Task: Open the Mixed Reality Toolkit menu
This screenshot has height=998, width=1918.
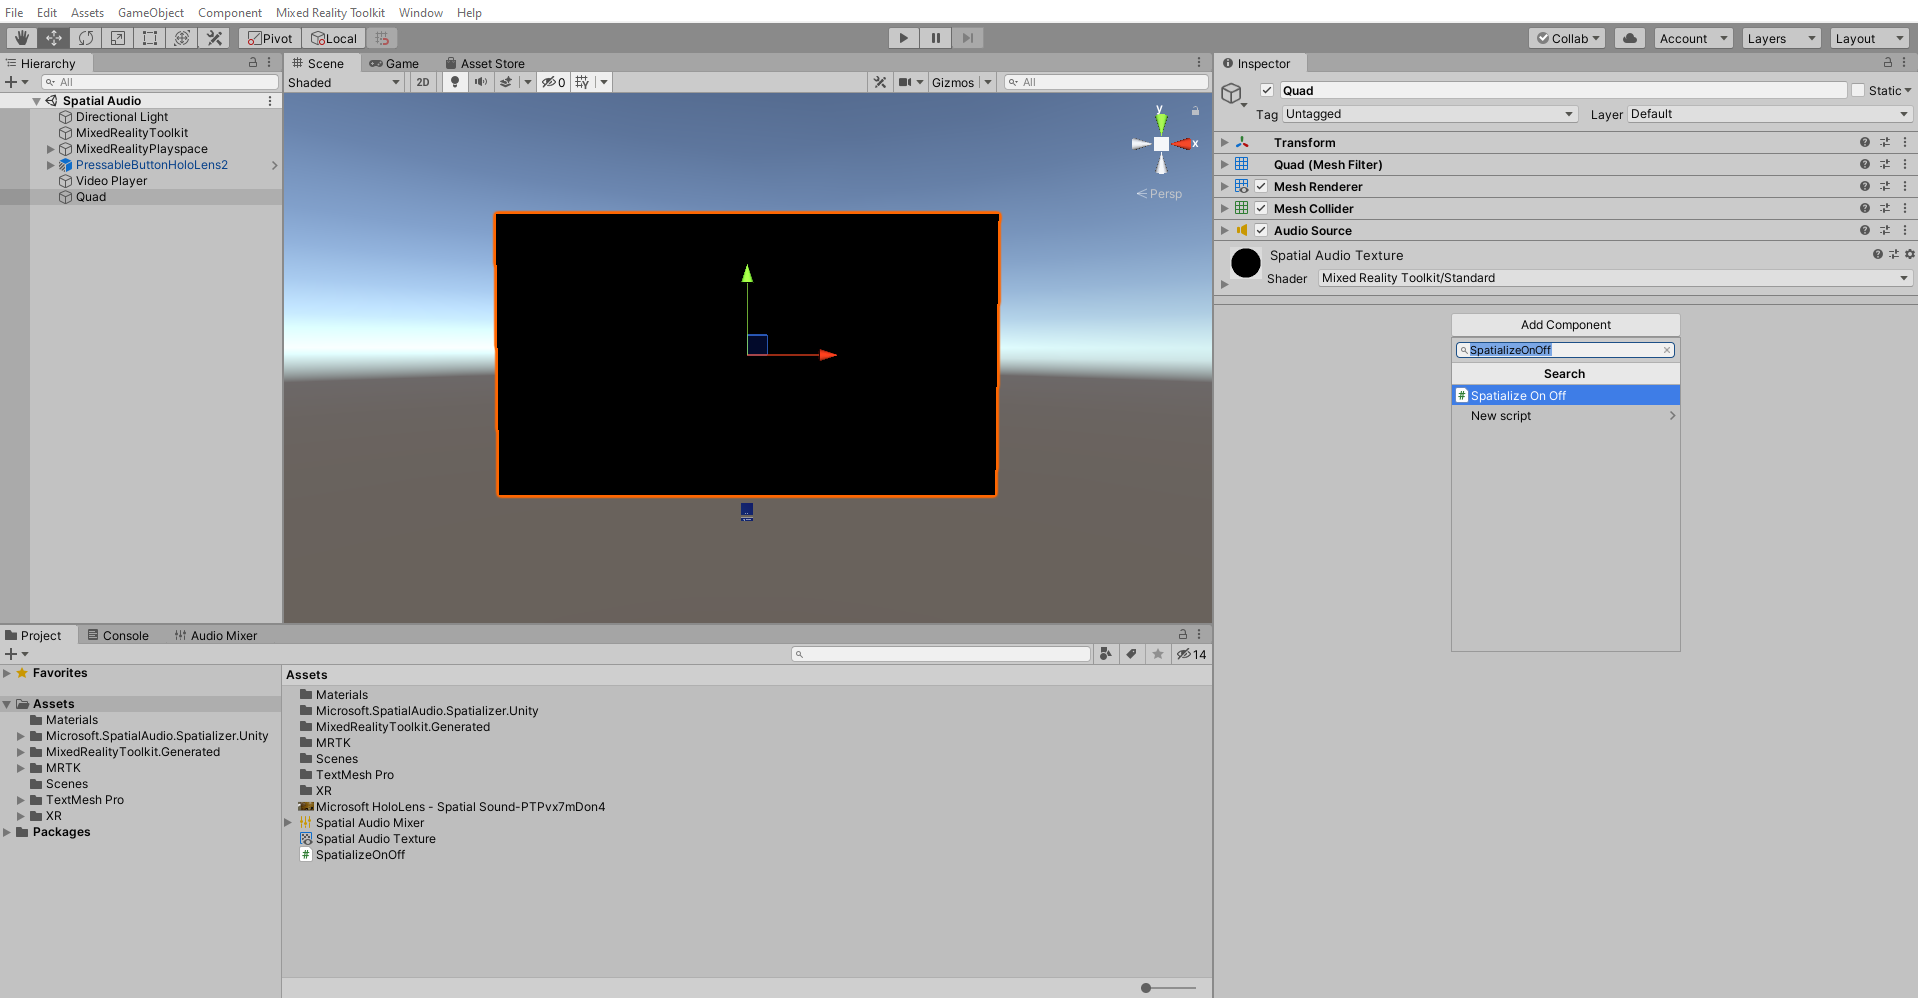Action: click(x=330, y=13)
